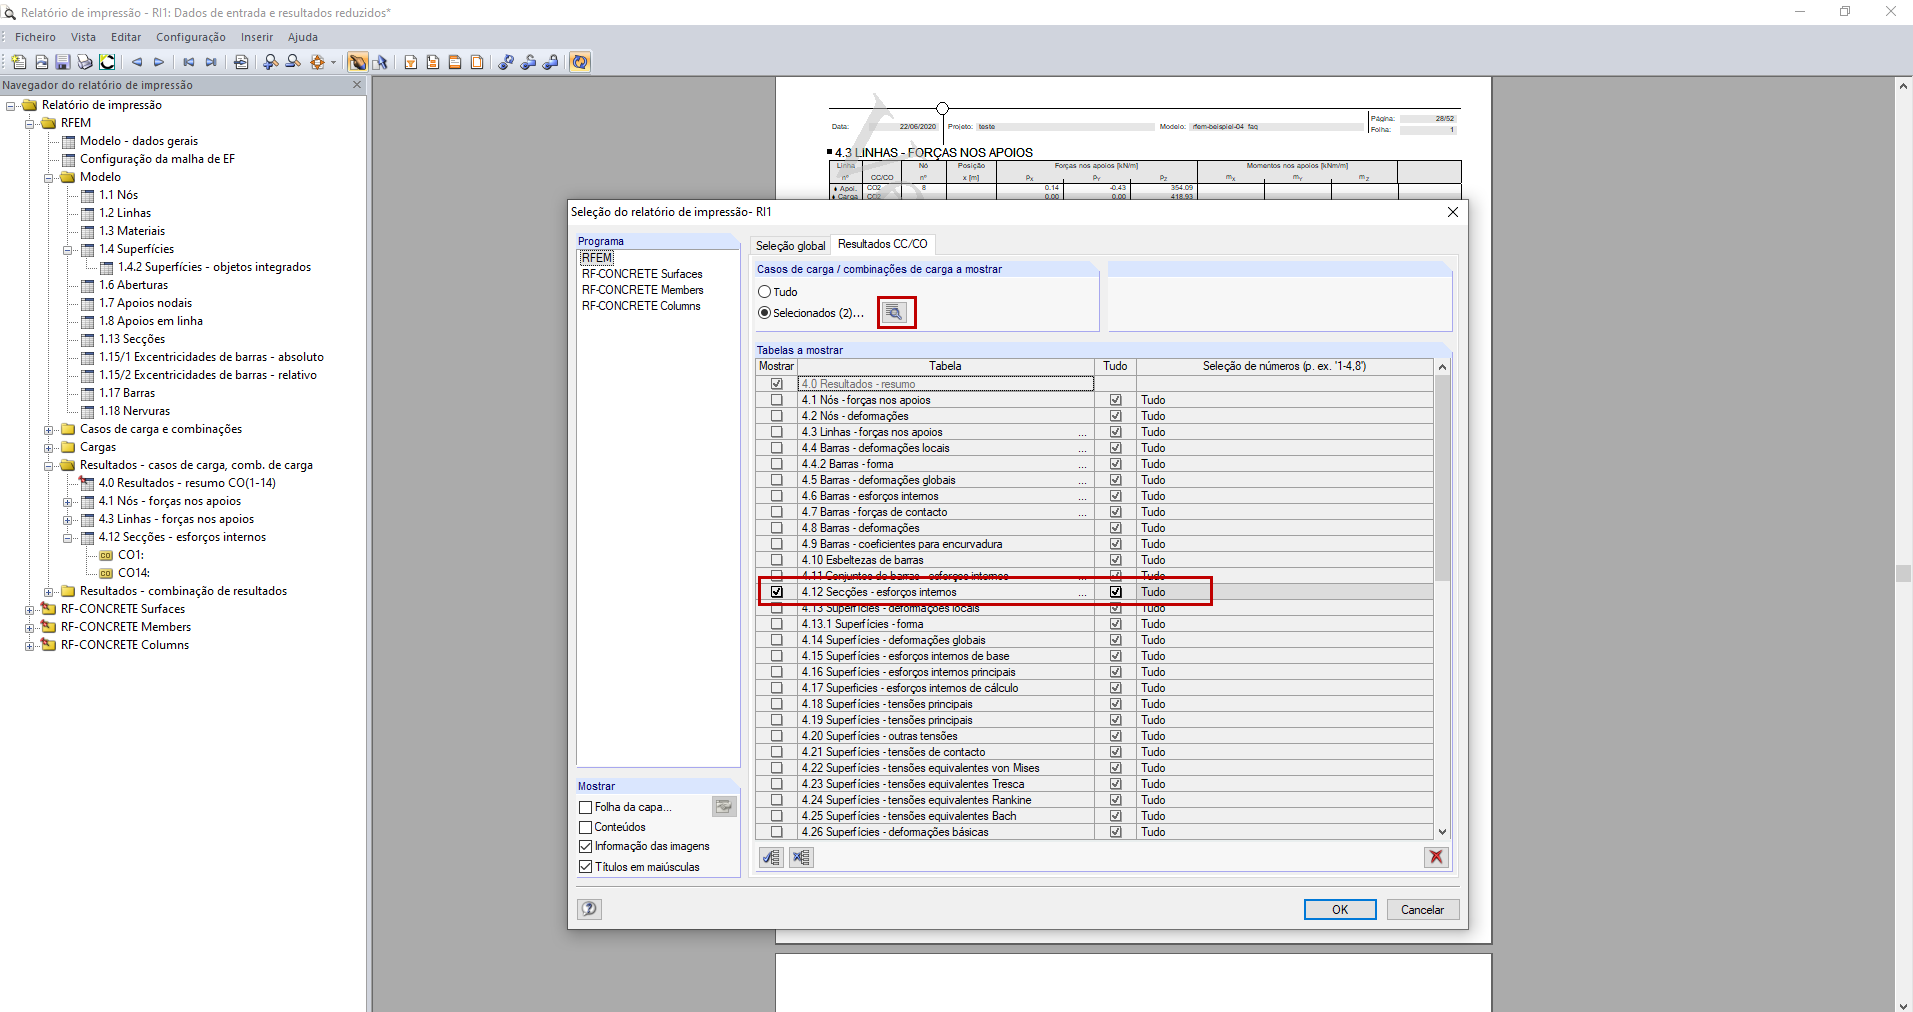Activate the select arrow mode icon
Viewport: 1913px width, 1012px height.
coord(380,62)
